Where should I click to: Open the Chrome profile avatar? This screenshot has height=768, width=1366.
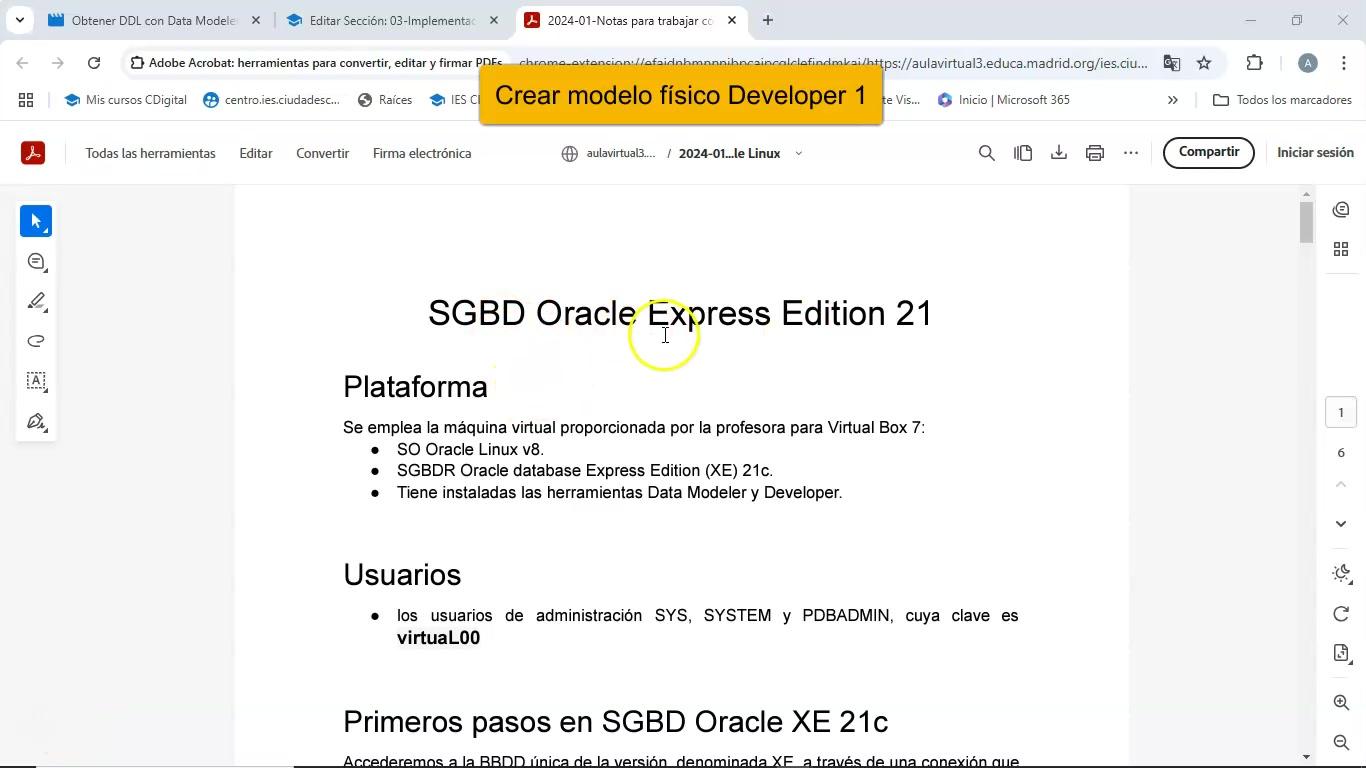coord(1307,63)
